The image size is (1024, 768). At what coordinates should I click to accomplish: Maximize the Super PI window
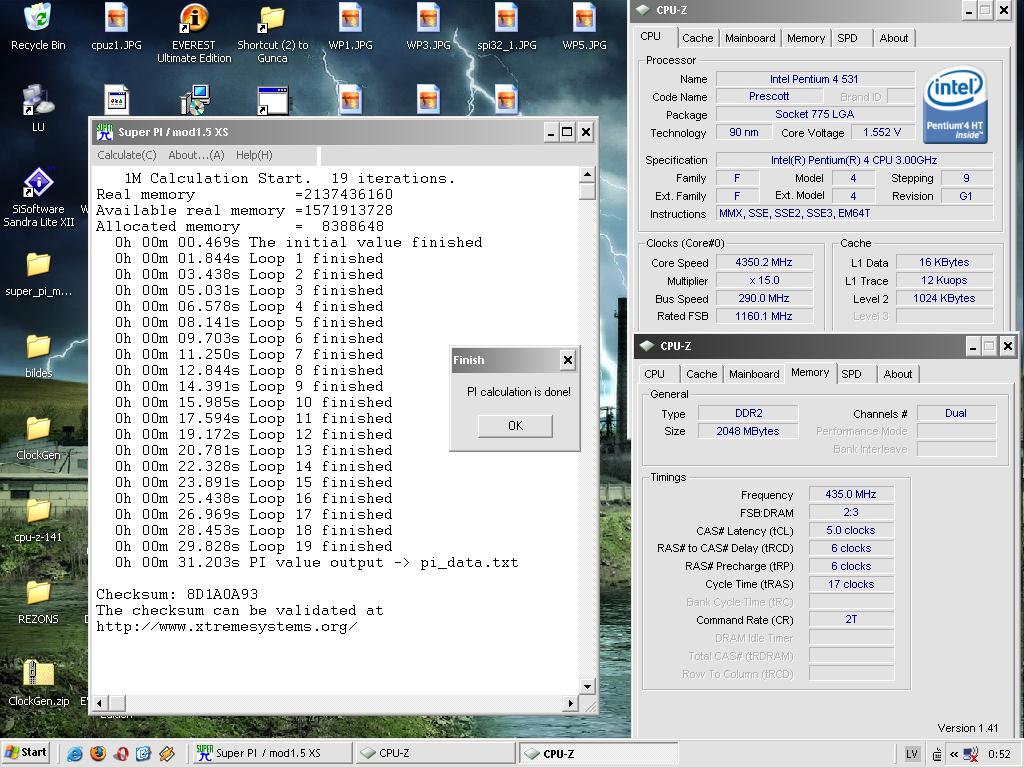[x=568, y=133]
